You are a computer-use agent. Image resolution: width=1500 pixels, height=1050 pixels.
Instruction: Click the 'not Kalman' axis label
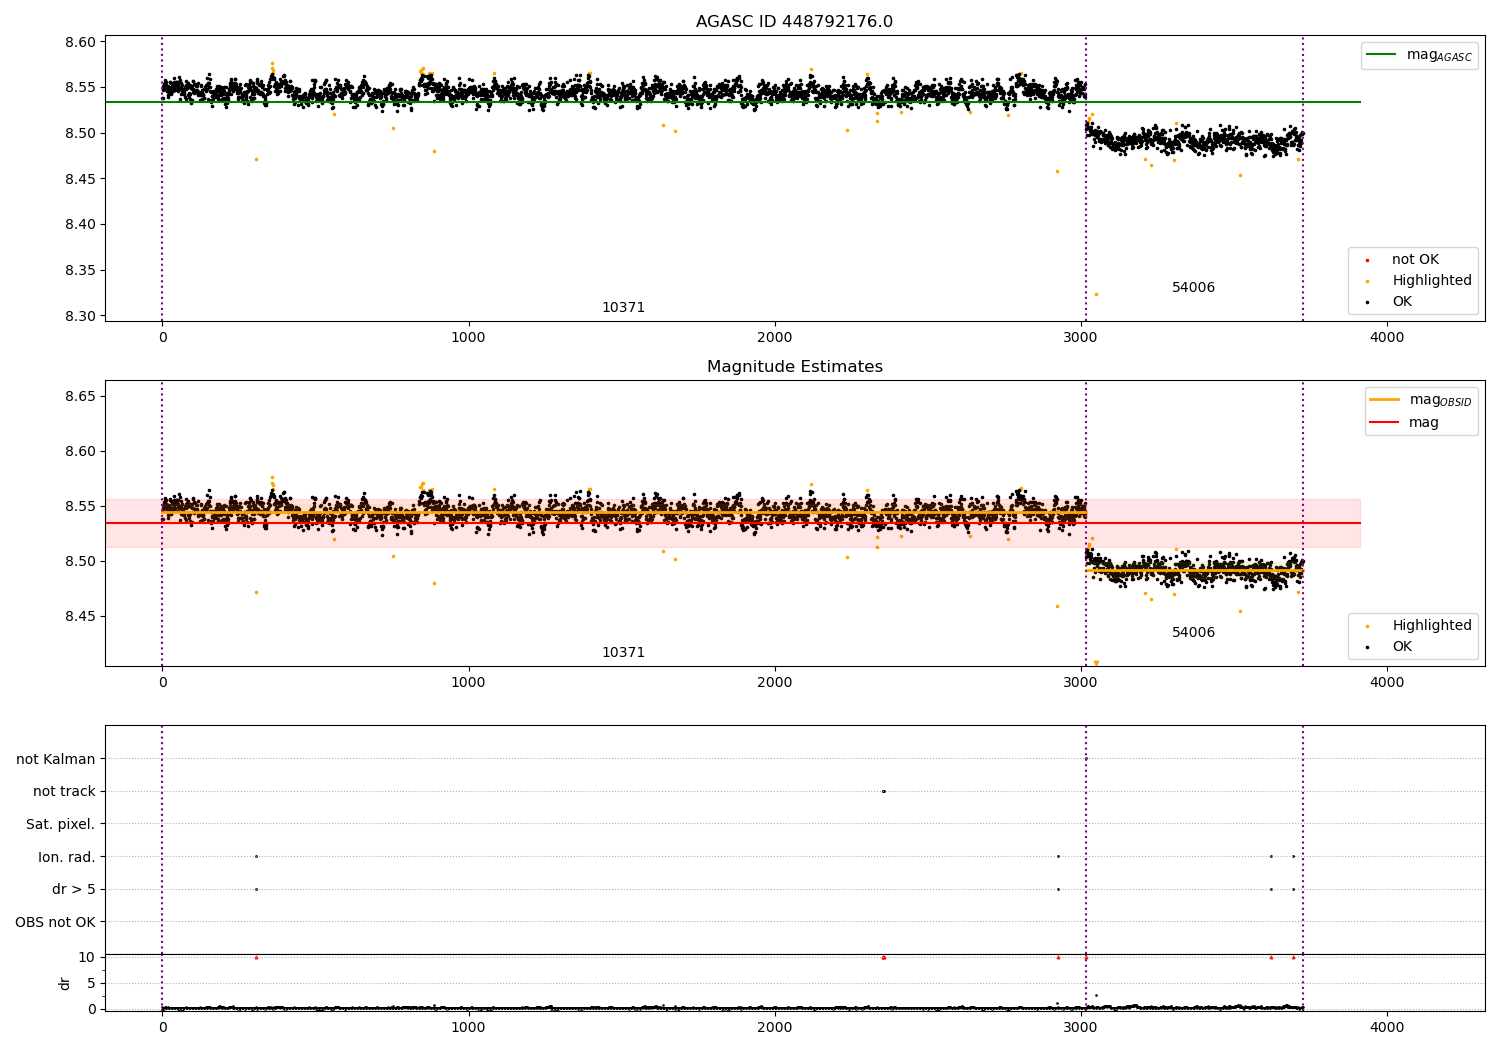click(56, 759)
